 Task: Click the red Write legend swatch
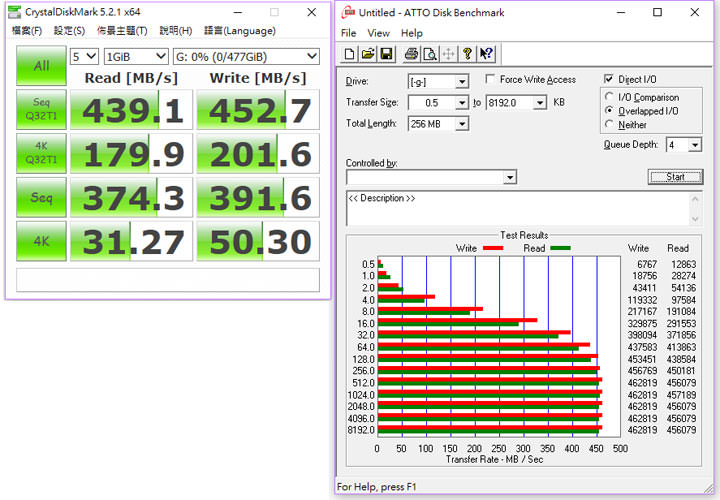(493, 248)
